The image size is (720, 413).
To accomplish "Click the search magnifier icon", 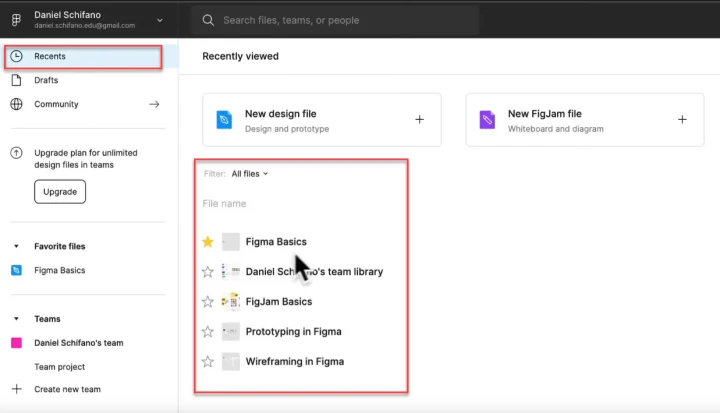I will pos(208,20).
